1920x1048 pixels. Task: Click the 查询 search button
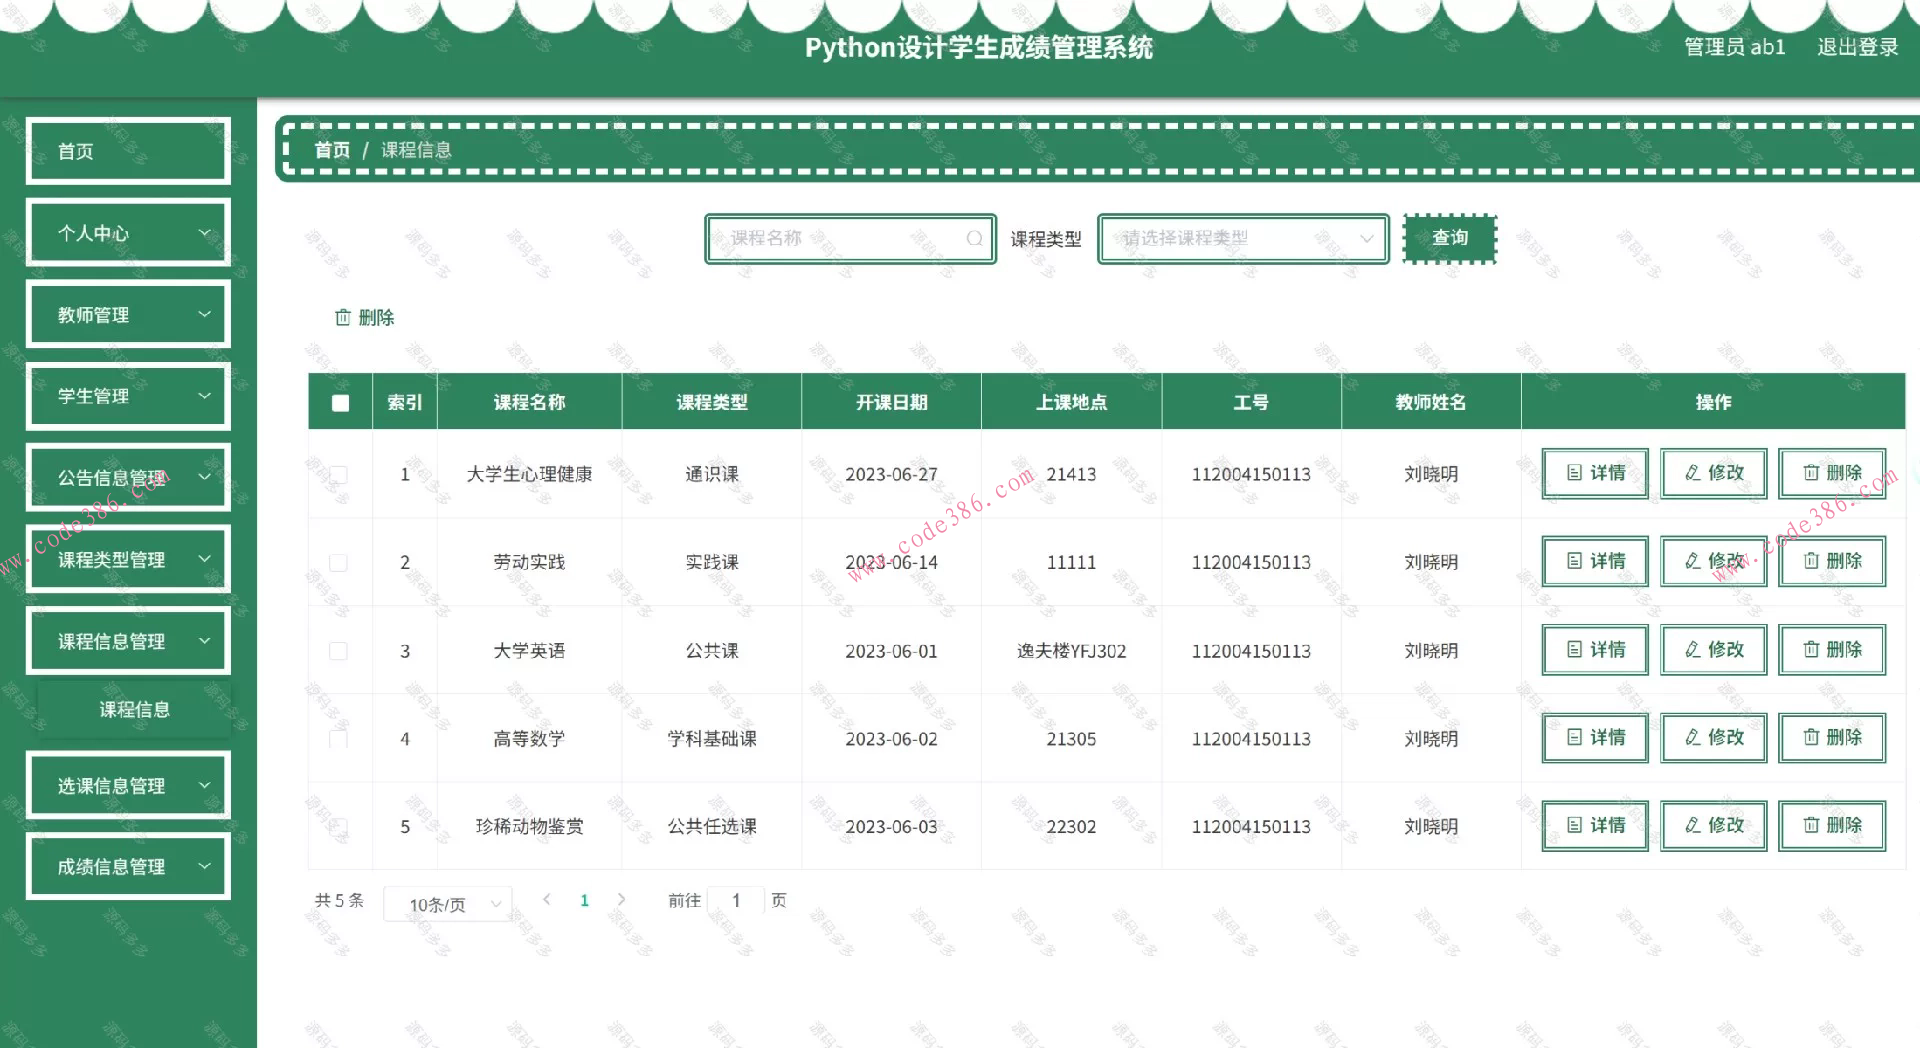coord(1450,238)
